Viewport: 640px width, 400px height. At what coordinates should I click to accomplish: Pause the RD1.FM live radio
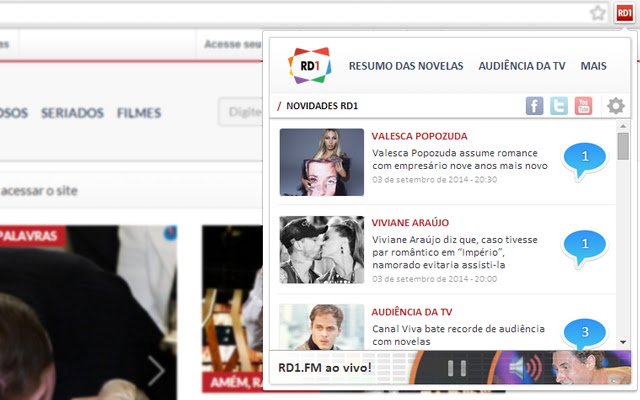click(x=457, y=368)
